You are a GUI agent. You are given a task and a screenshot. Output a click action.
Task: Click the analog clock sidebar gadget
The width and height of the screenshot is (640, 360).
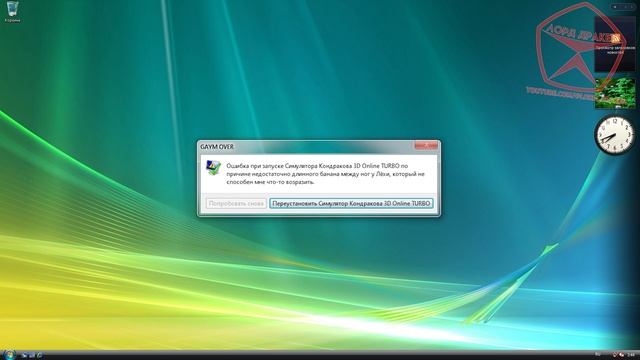click(615, 135)
